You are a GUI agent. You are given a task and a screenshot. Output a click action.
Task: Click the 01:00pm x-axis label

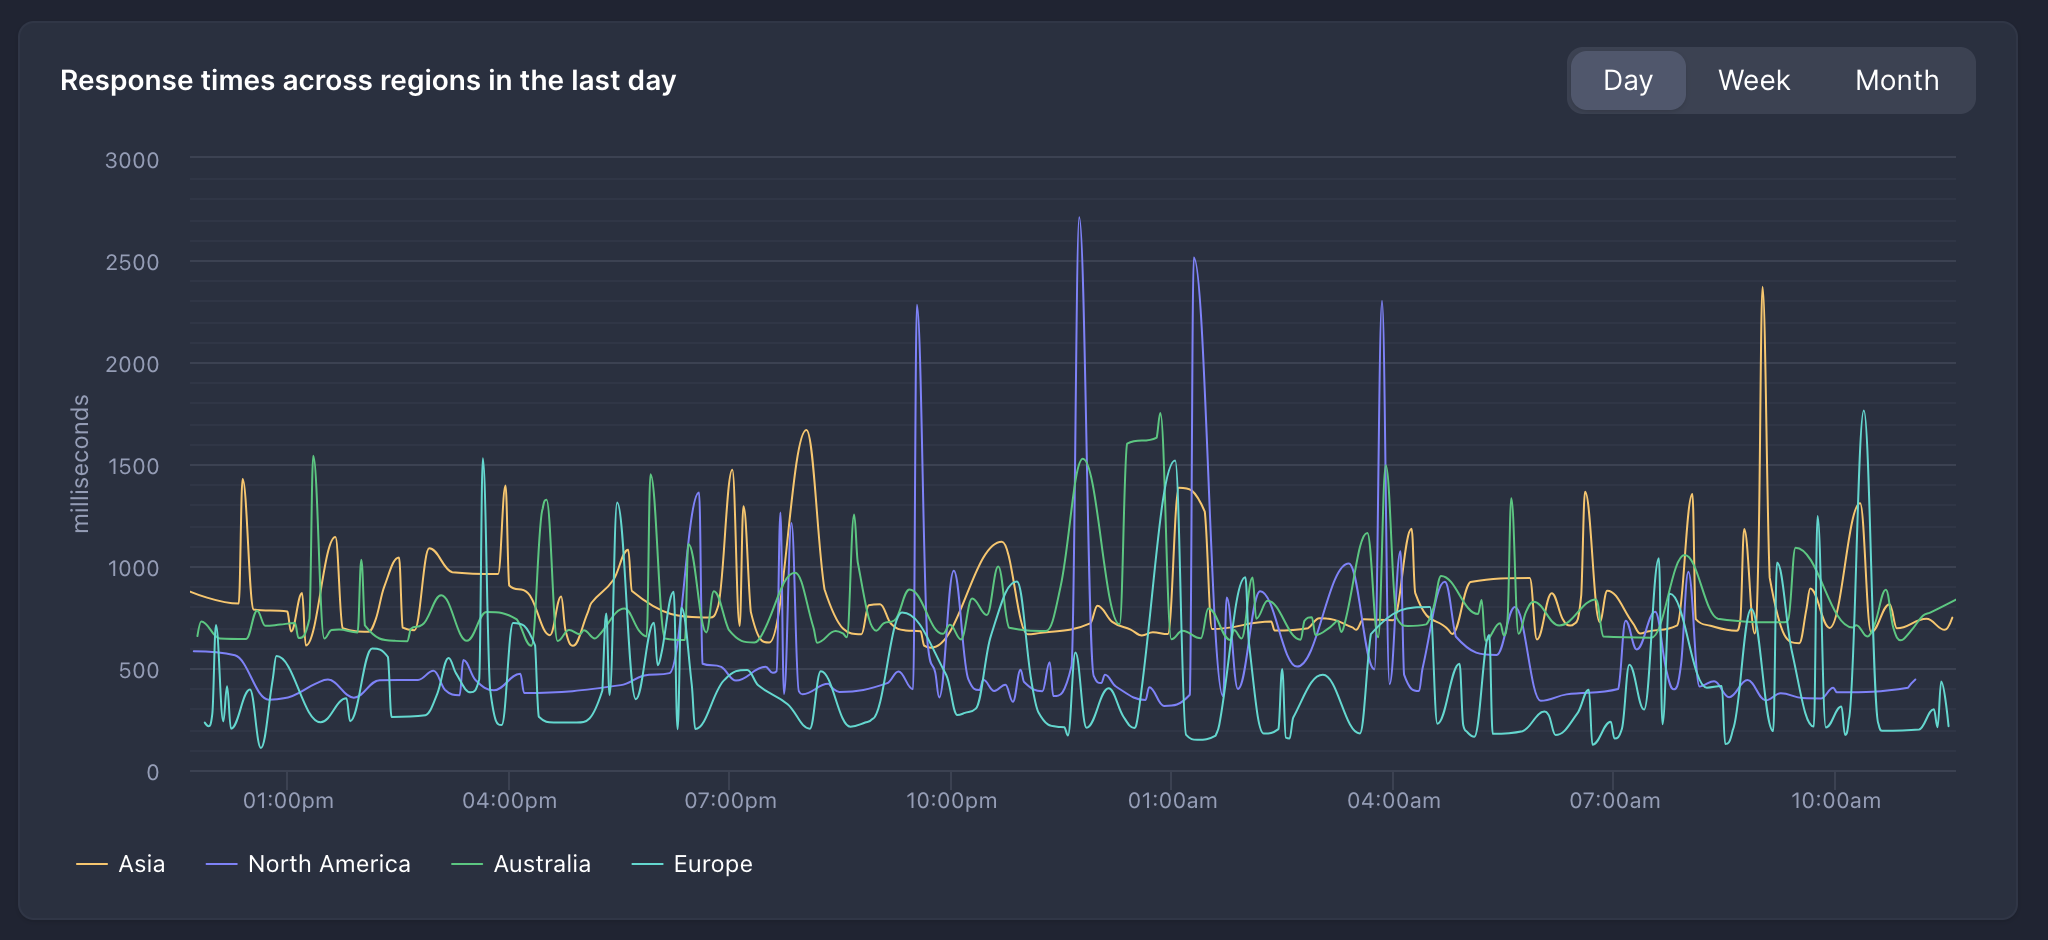coord(288,801)
